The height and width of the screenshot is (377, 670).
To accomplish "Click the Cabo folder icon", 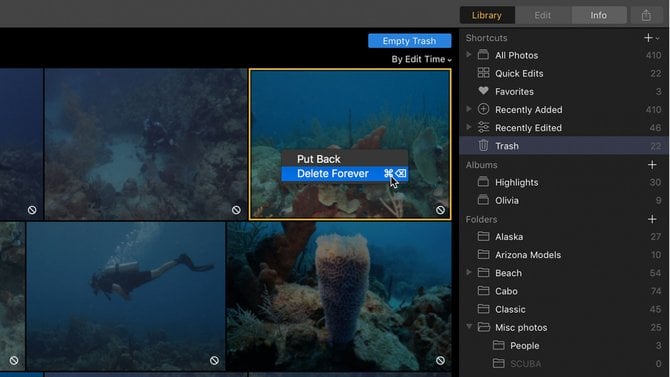I will click(483, 291).
